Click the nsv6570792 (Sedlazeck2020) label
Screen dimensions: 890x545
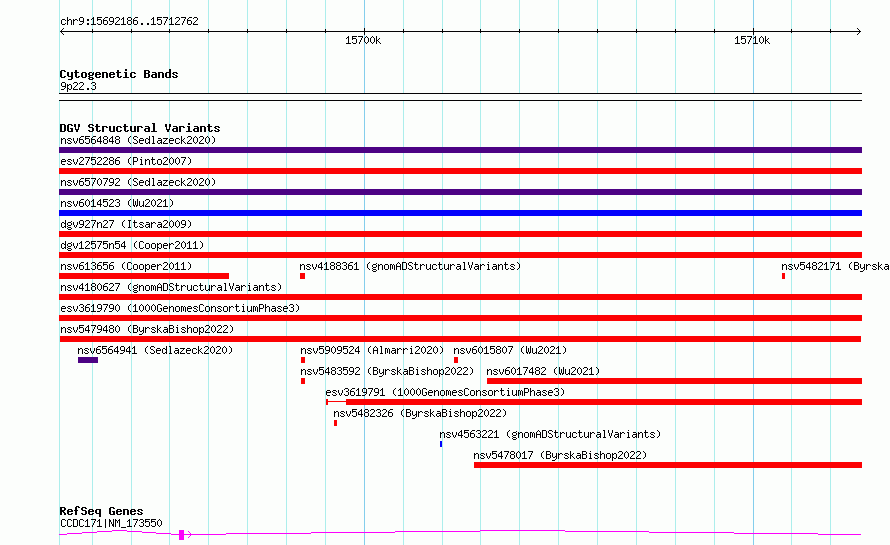(x=138, y=182)
